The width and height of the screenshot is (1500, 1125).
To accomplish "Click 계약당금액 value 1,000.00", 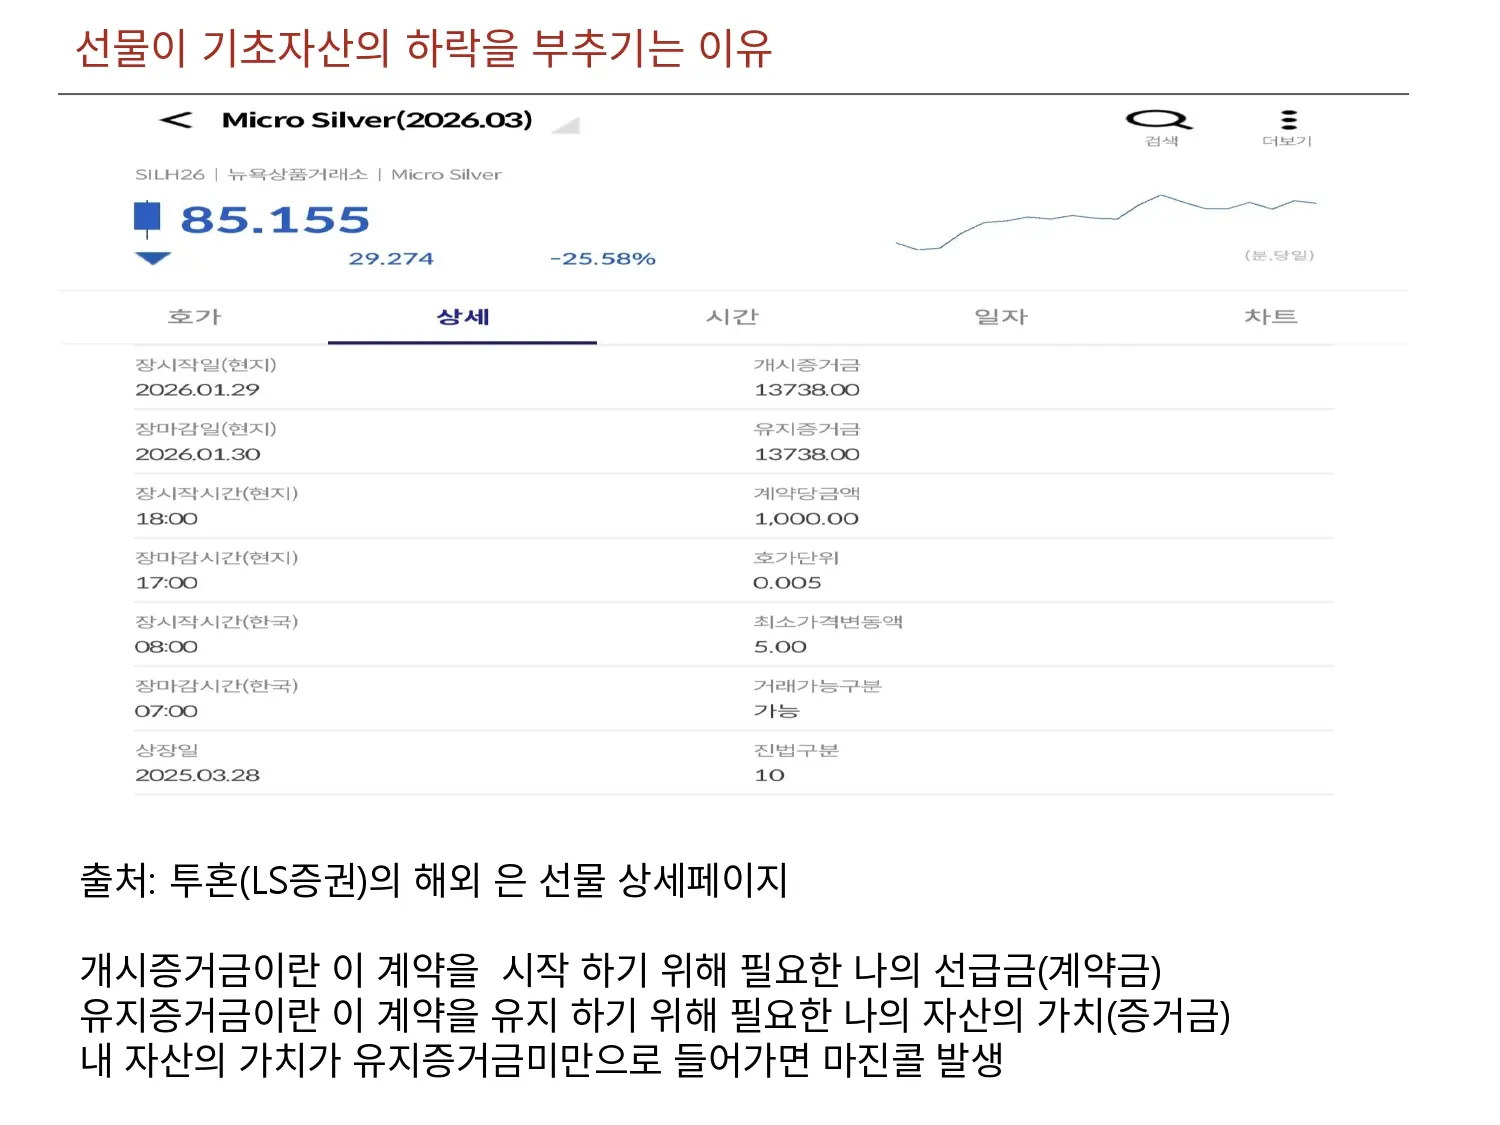I will [806, 518].
